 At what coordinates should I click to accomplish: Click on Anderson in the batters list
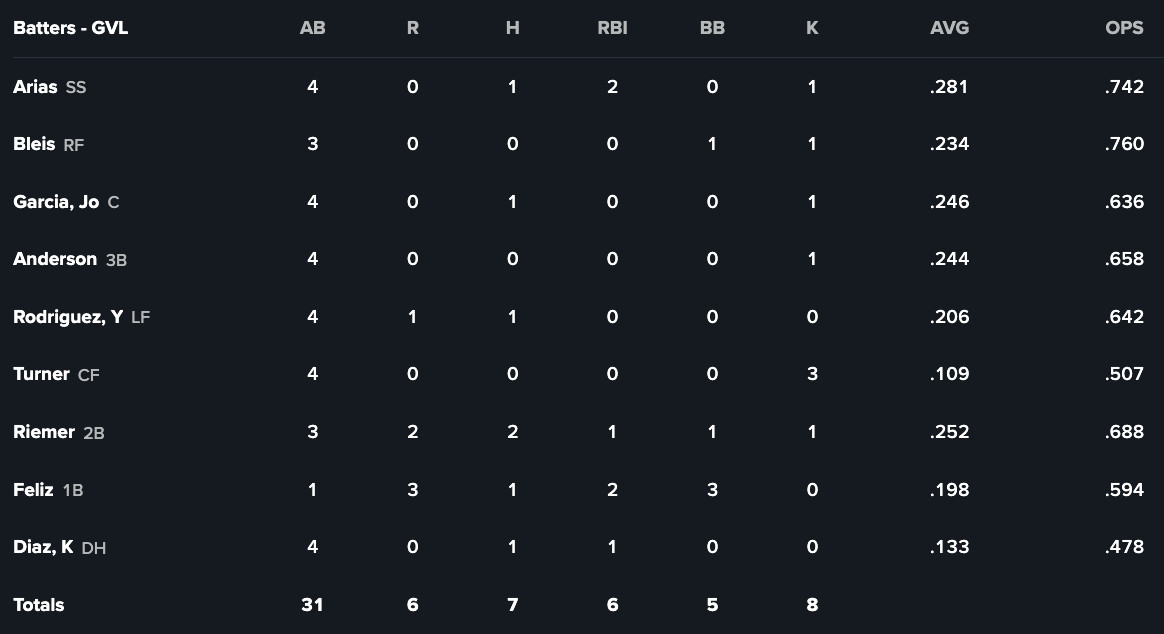(55, 259)
